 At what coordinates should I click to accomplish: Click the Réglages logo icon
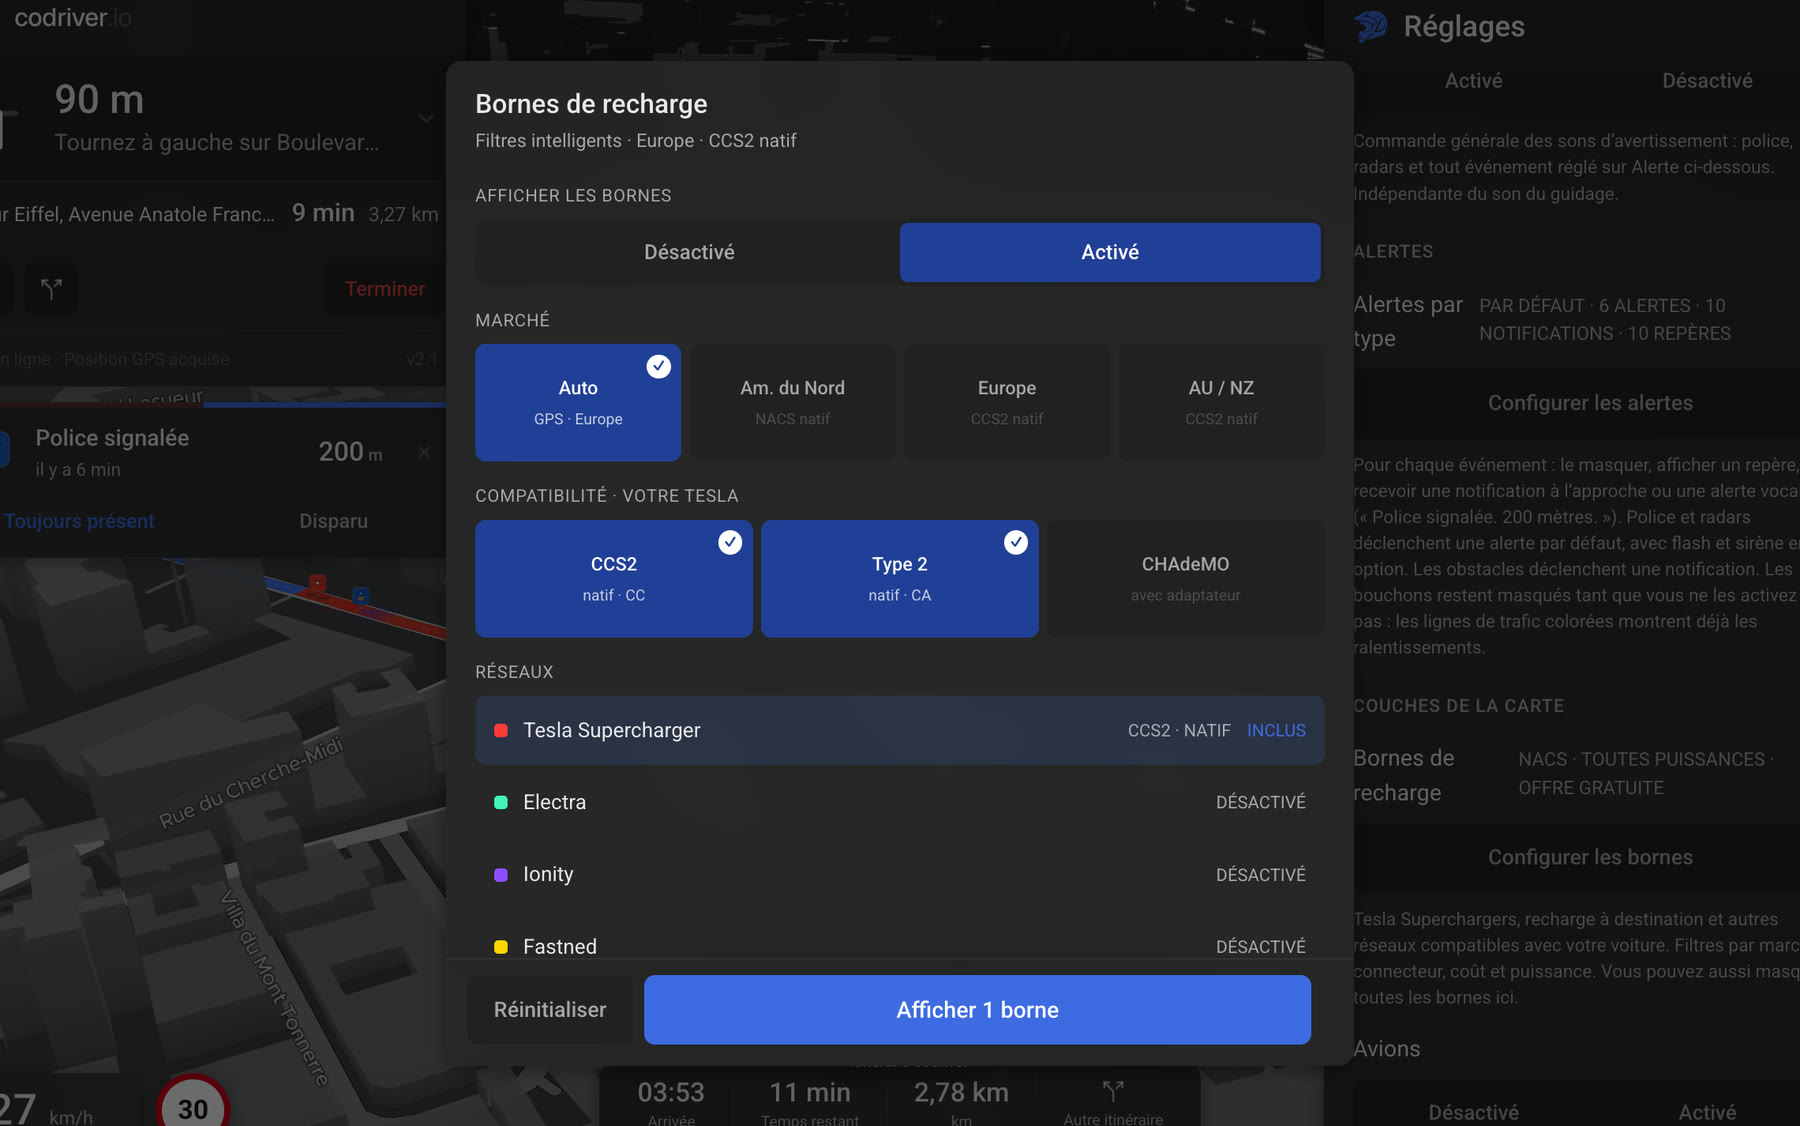pos(1371,26)
